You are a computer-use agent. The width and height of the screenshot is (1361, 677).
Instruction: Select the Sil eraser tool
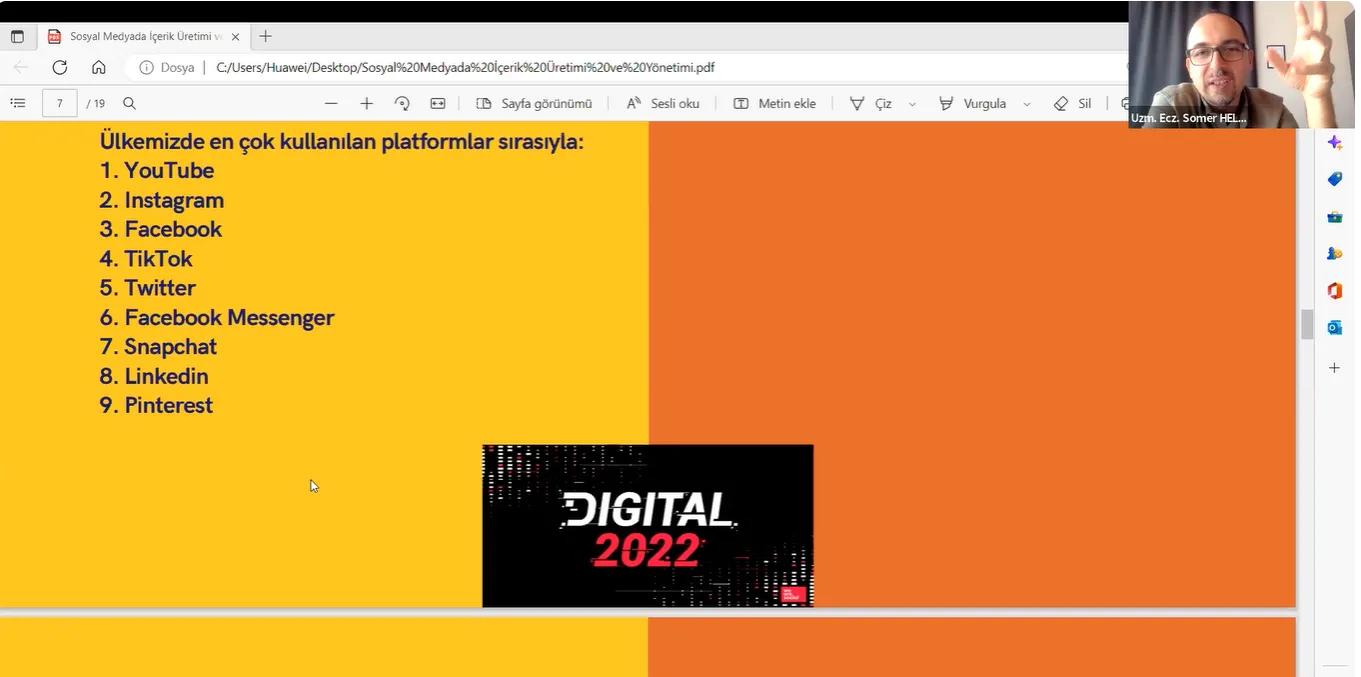1073,103
